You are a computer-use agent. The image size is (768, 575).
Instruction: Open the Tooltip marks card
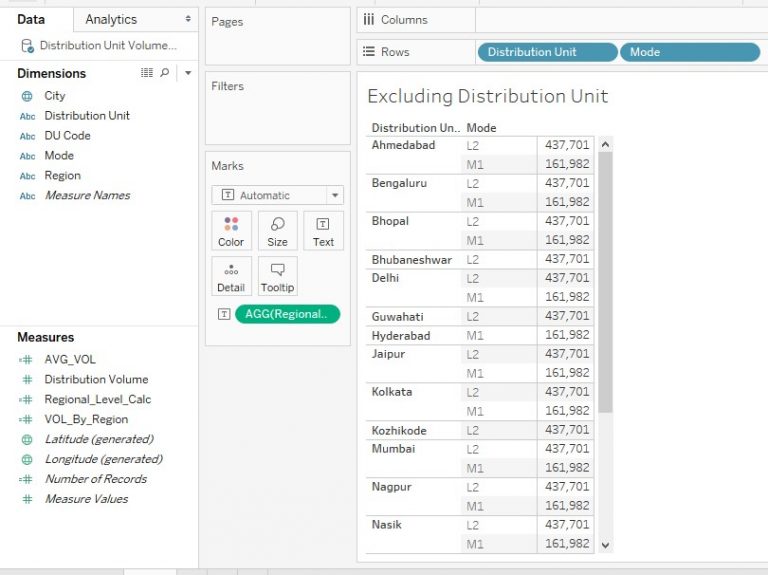[x=277, y=276]
